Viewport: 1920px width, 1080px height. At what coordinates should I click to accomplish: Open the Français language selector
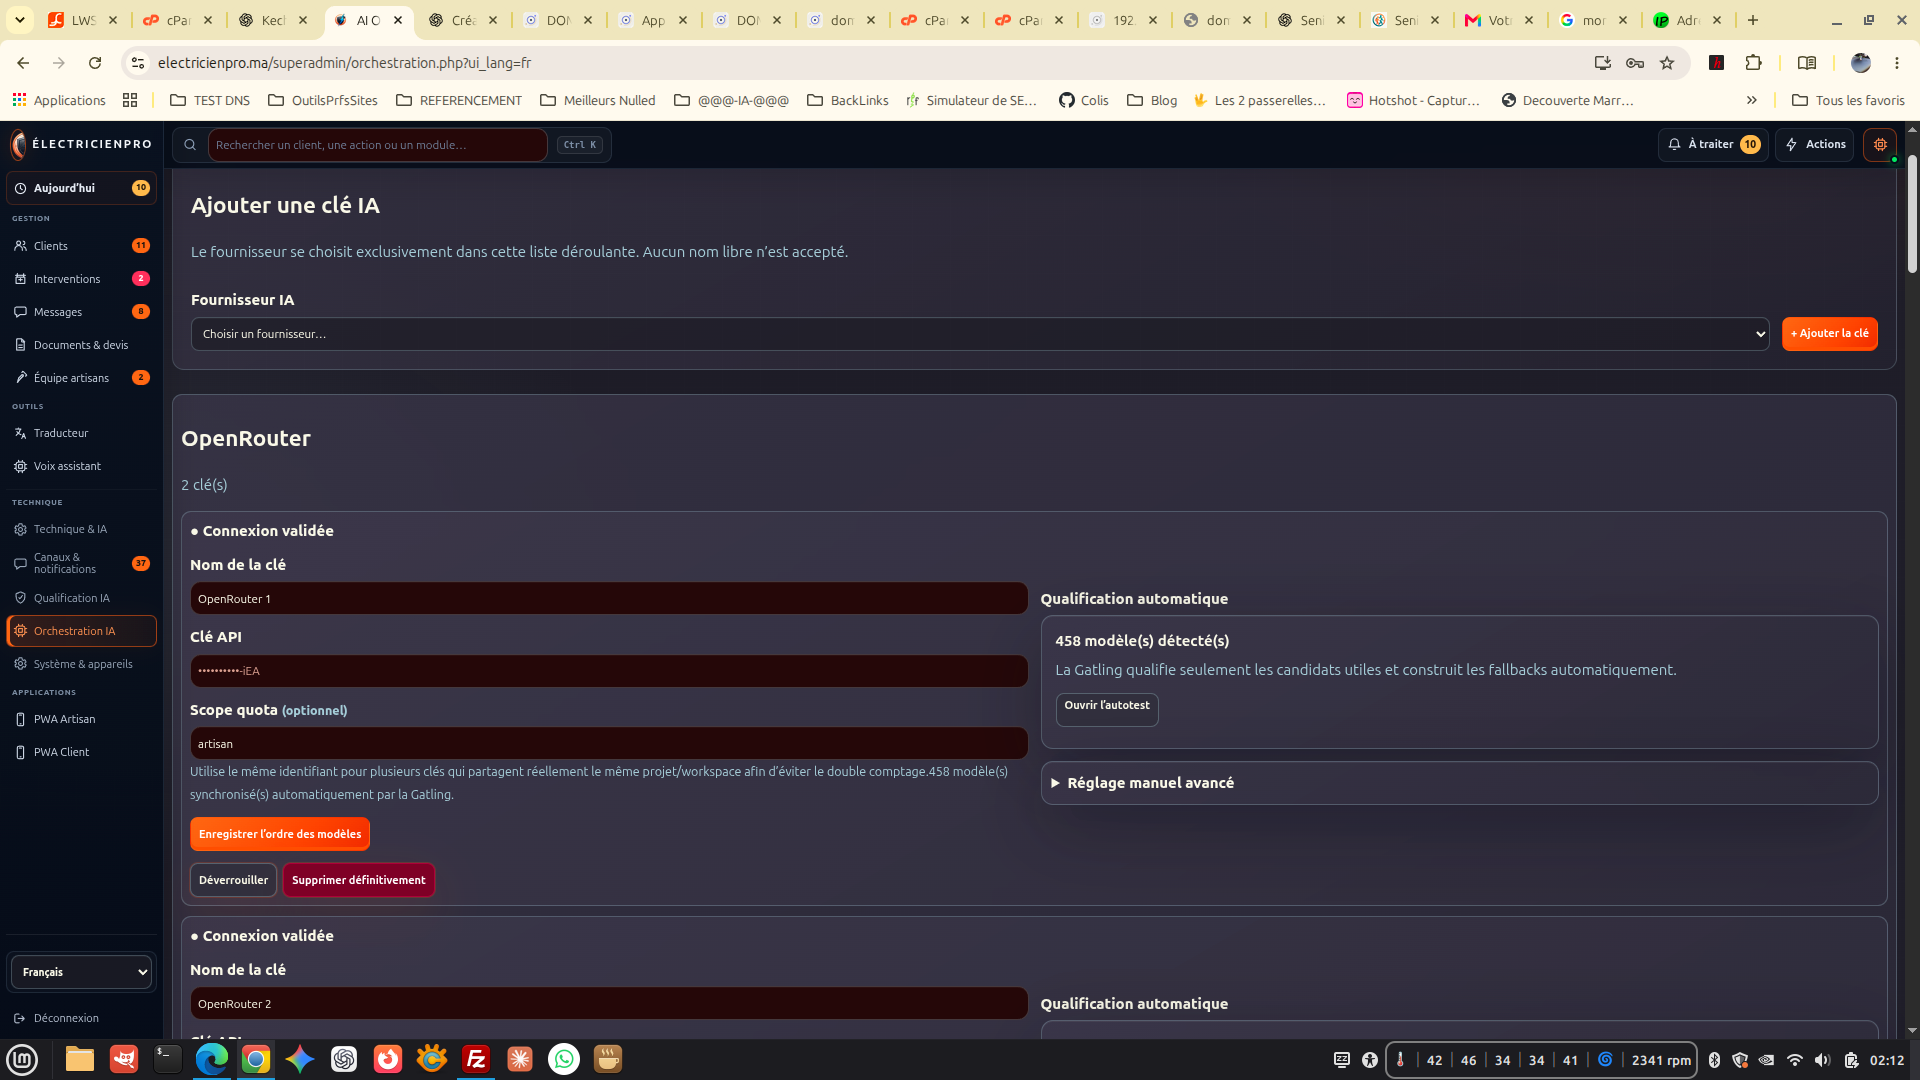click(81, 972)
